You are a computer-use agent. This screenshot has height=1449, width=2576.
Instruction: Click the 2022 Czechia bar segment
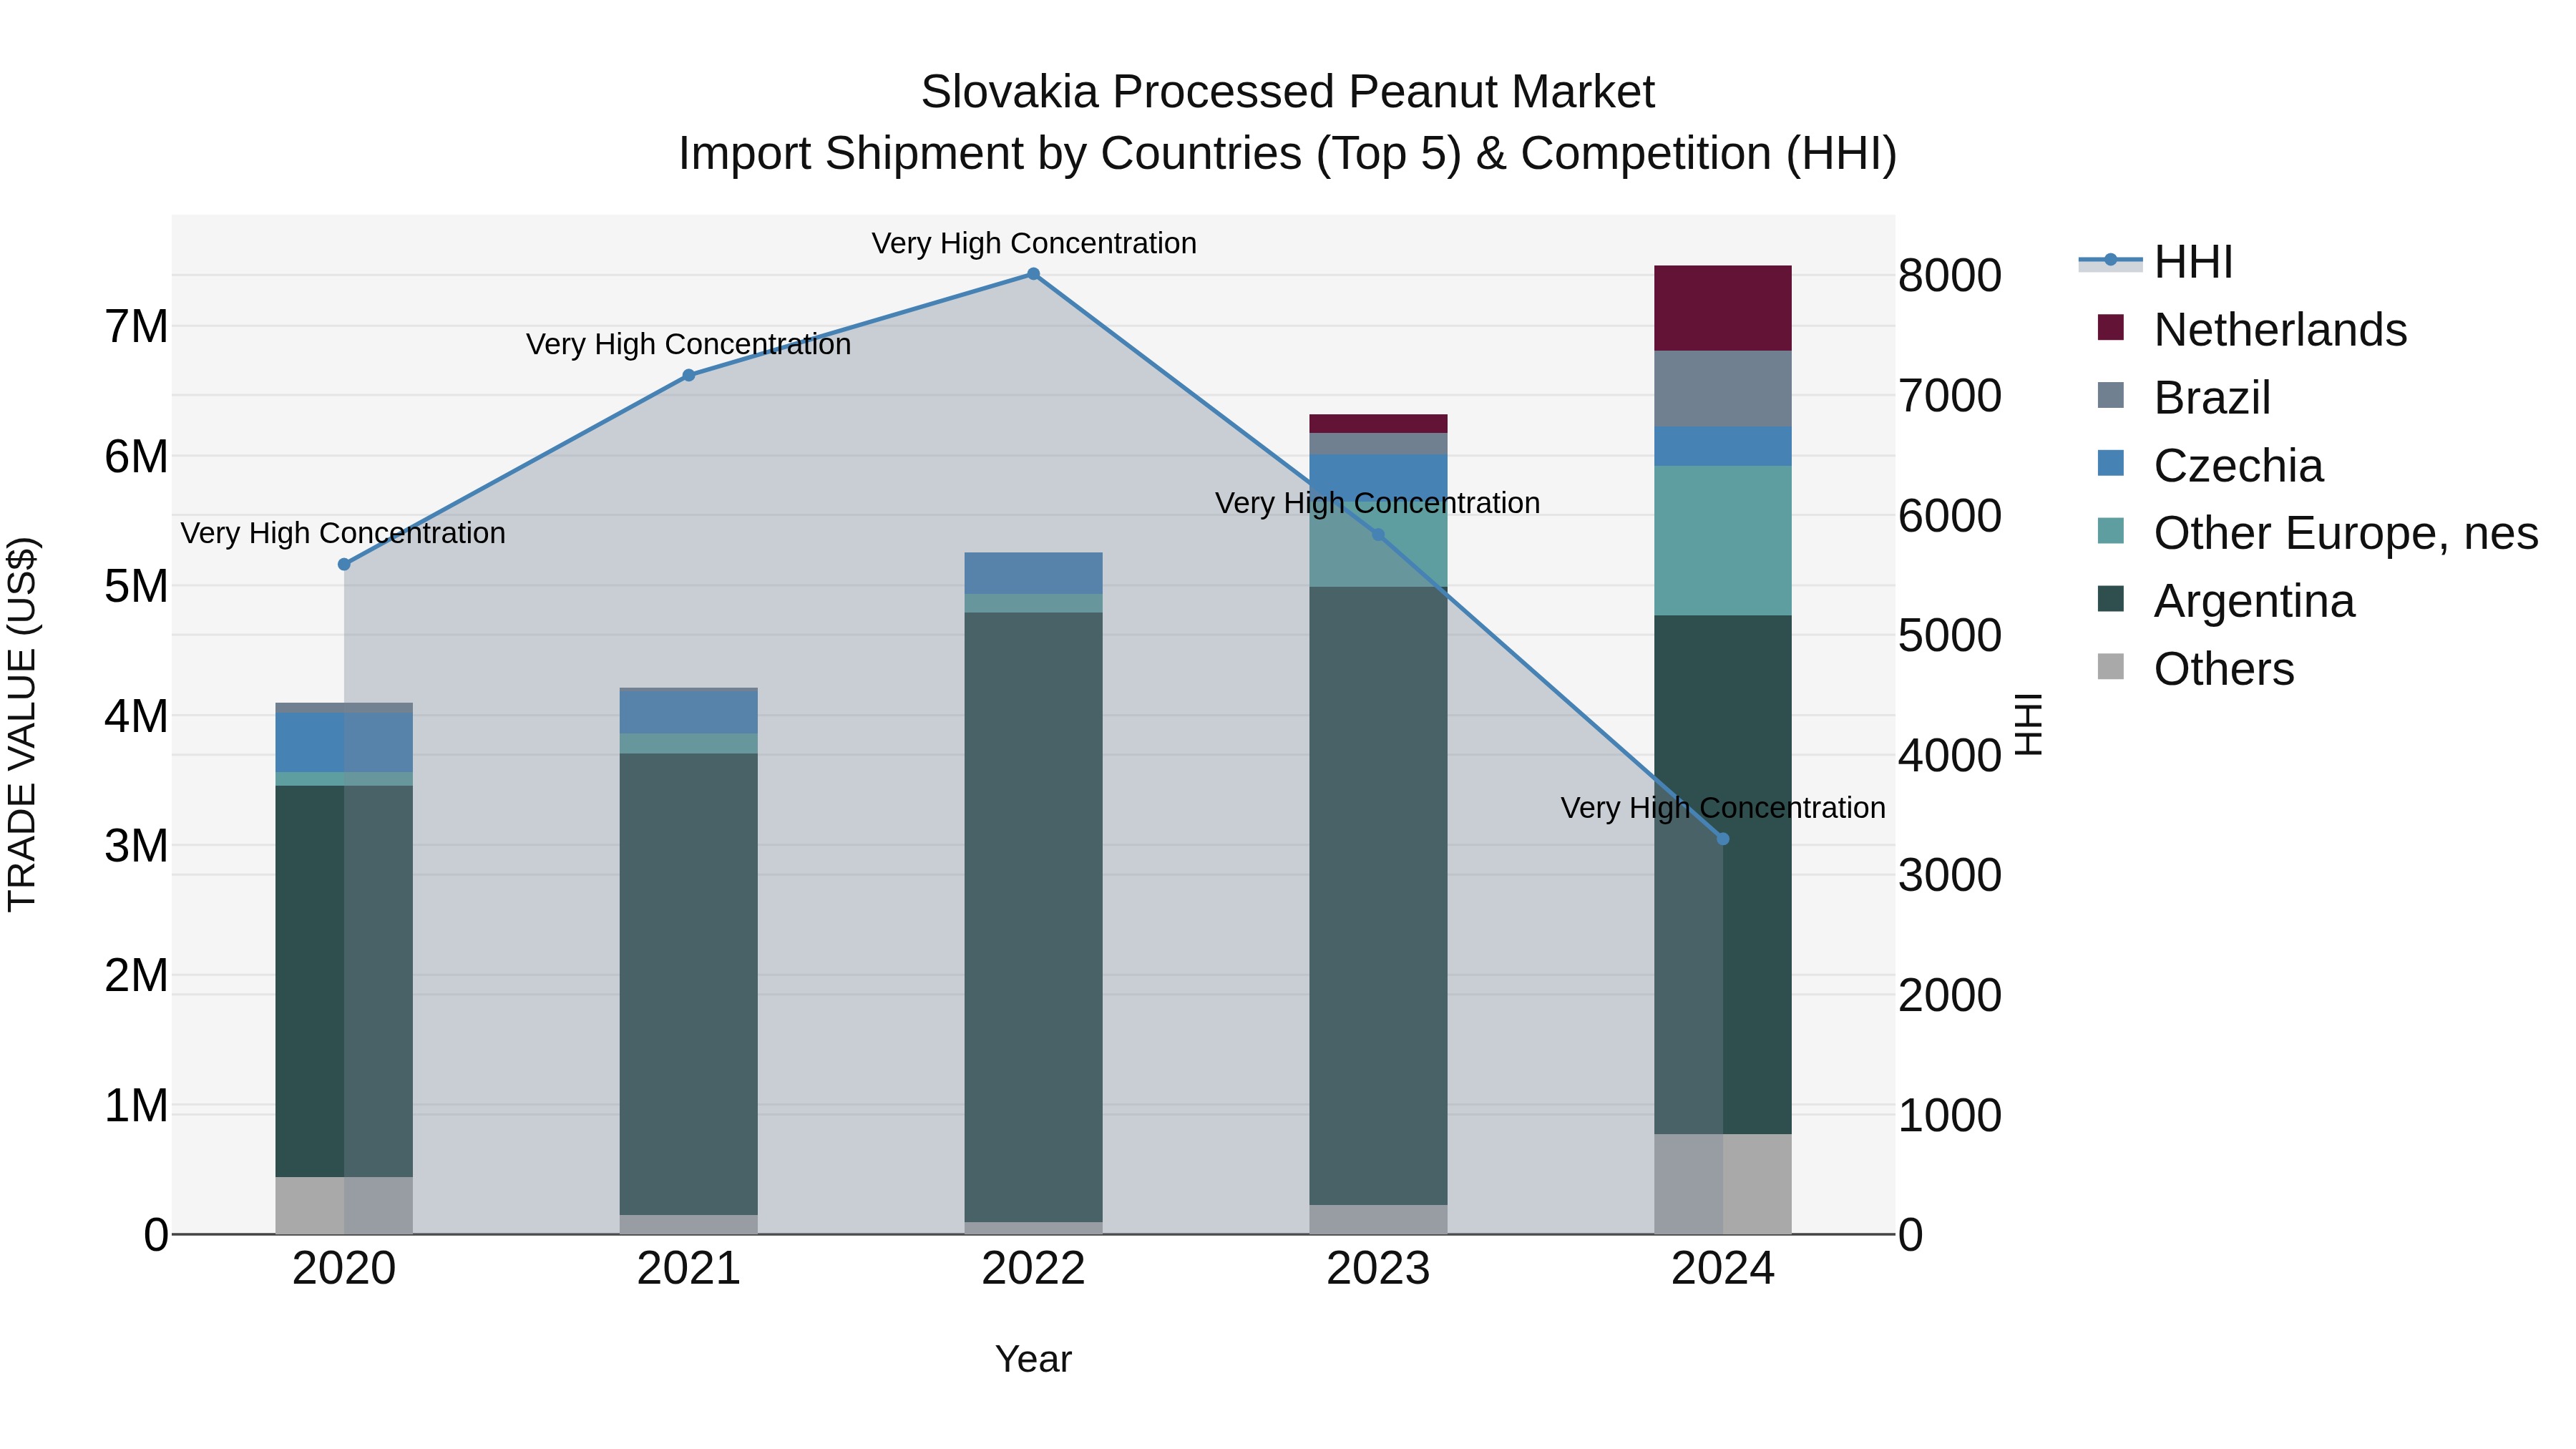click(1034, 574)
